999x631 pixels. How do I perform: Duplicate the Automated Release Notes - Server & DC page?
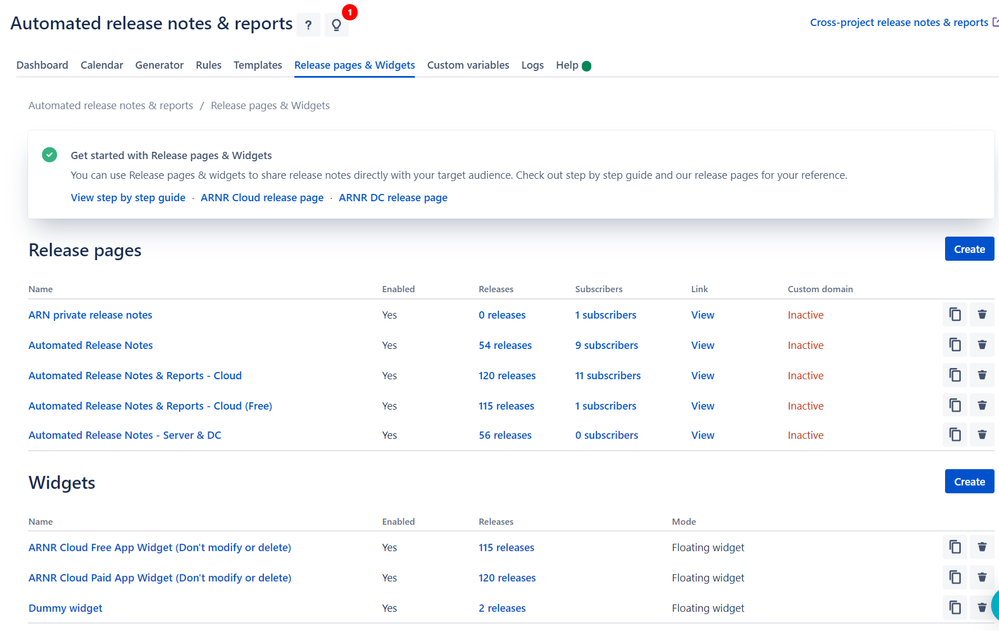(x=955, y=434)
